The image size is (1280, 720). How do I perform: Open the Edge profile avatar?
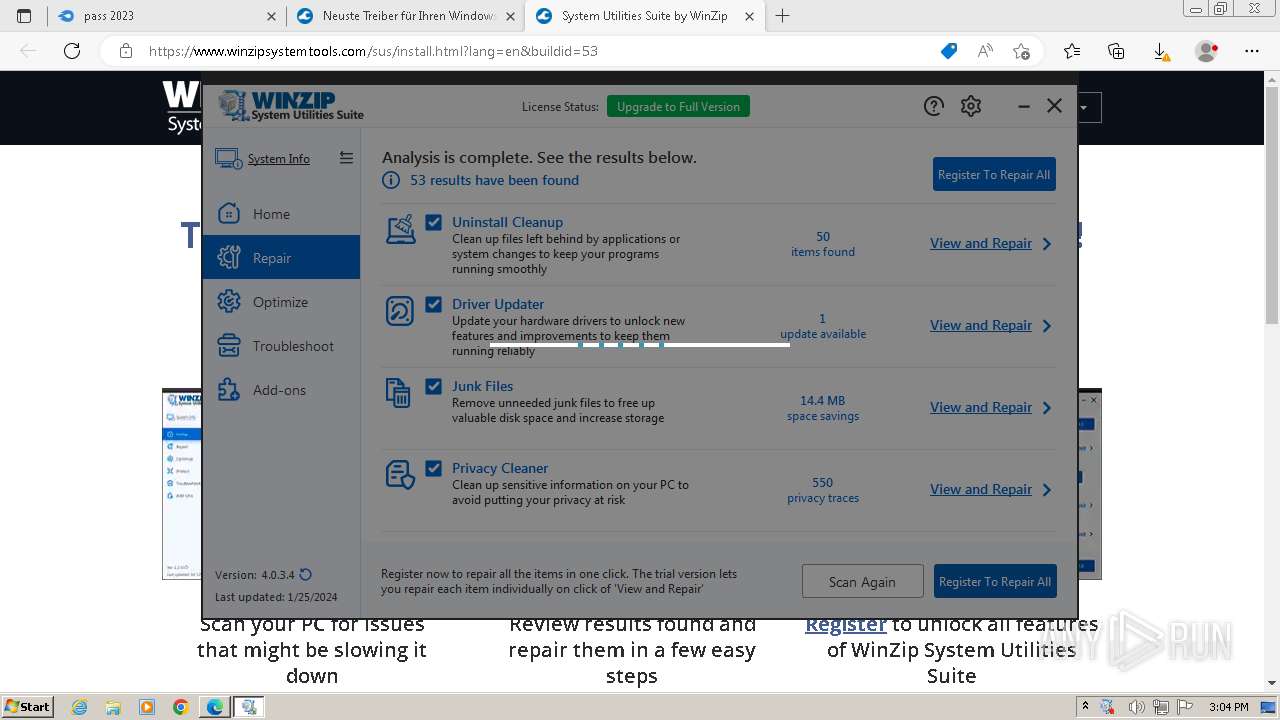(1207, 51)
